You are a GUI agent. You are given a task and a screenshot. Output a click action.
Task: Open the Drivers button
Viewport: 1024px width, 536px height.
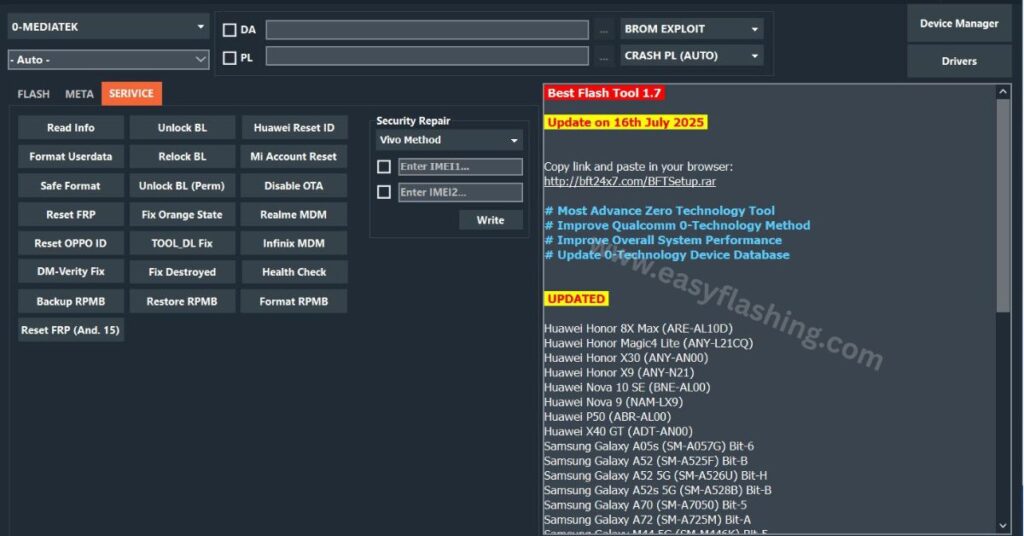pos(959,61)
